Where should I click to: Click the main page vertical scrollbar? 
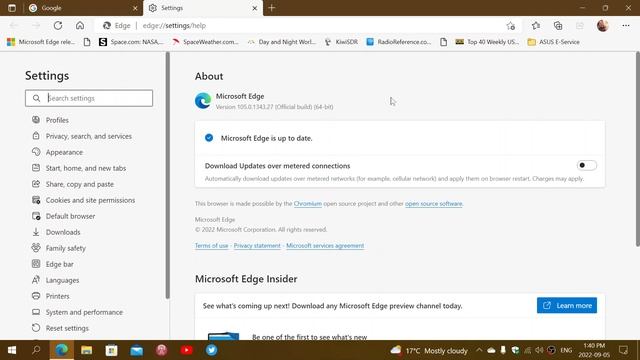click(638, 149)
